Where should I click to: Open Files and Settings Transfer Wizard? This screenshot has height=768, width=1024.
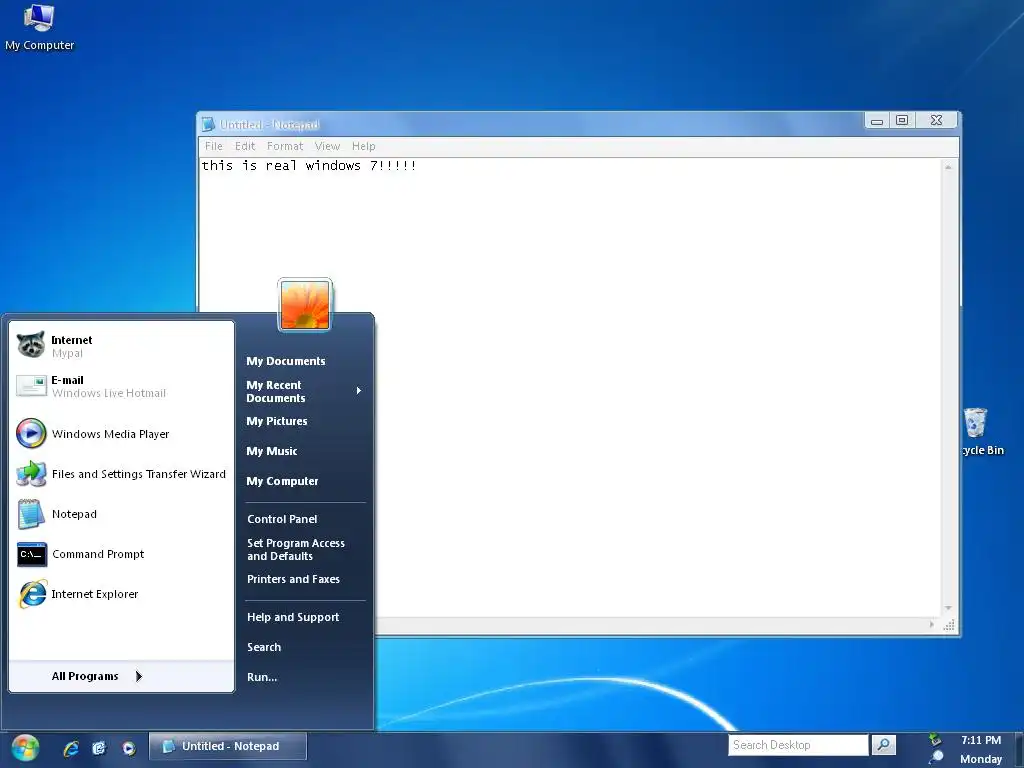click(122, 474)
